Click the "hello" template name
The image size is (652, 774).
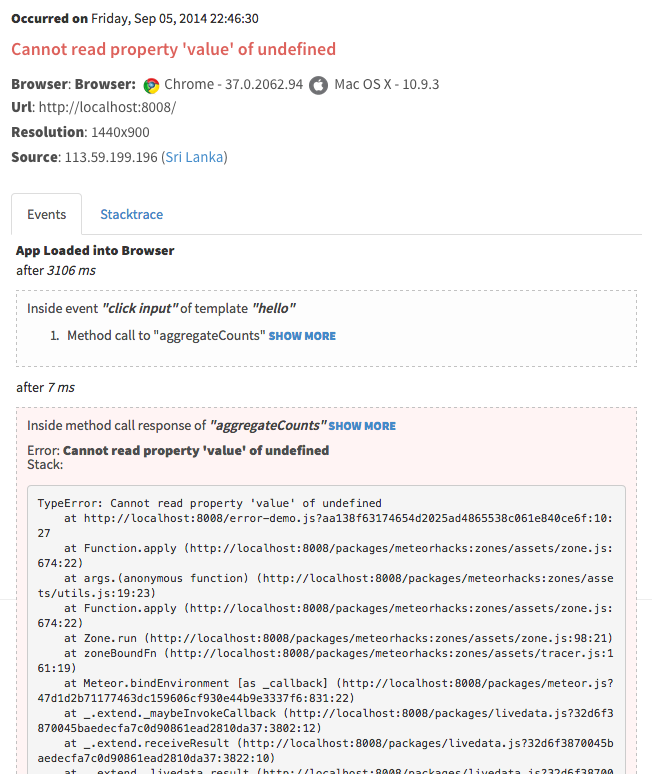(x=273, y=309)
